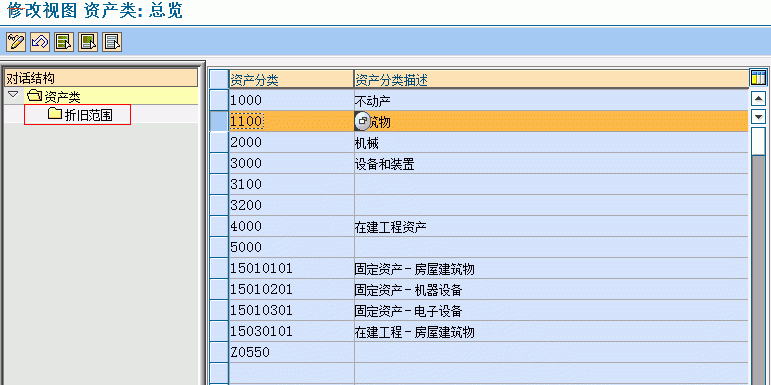Click asset class cell 3000
This screenshot has width=771, height=385.
[x=291, y=163]
